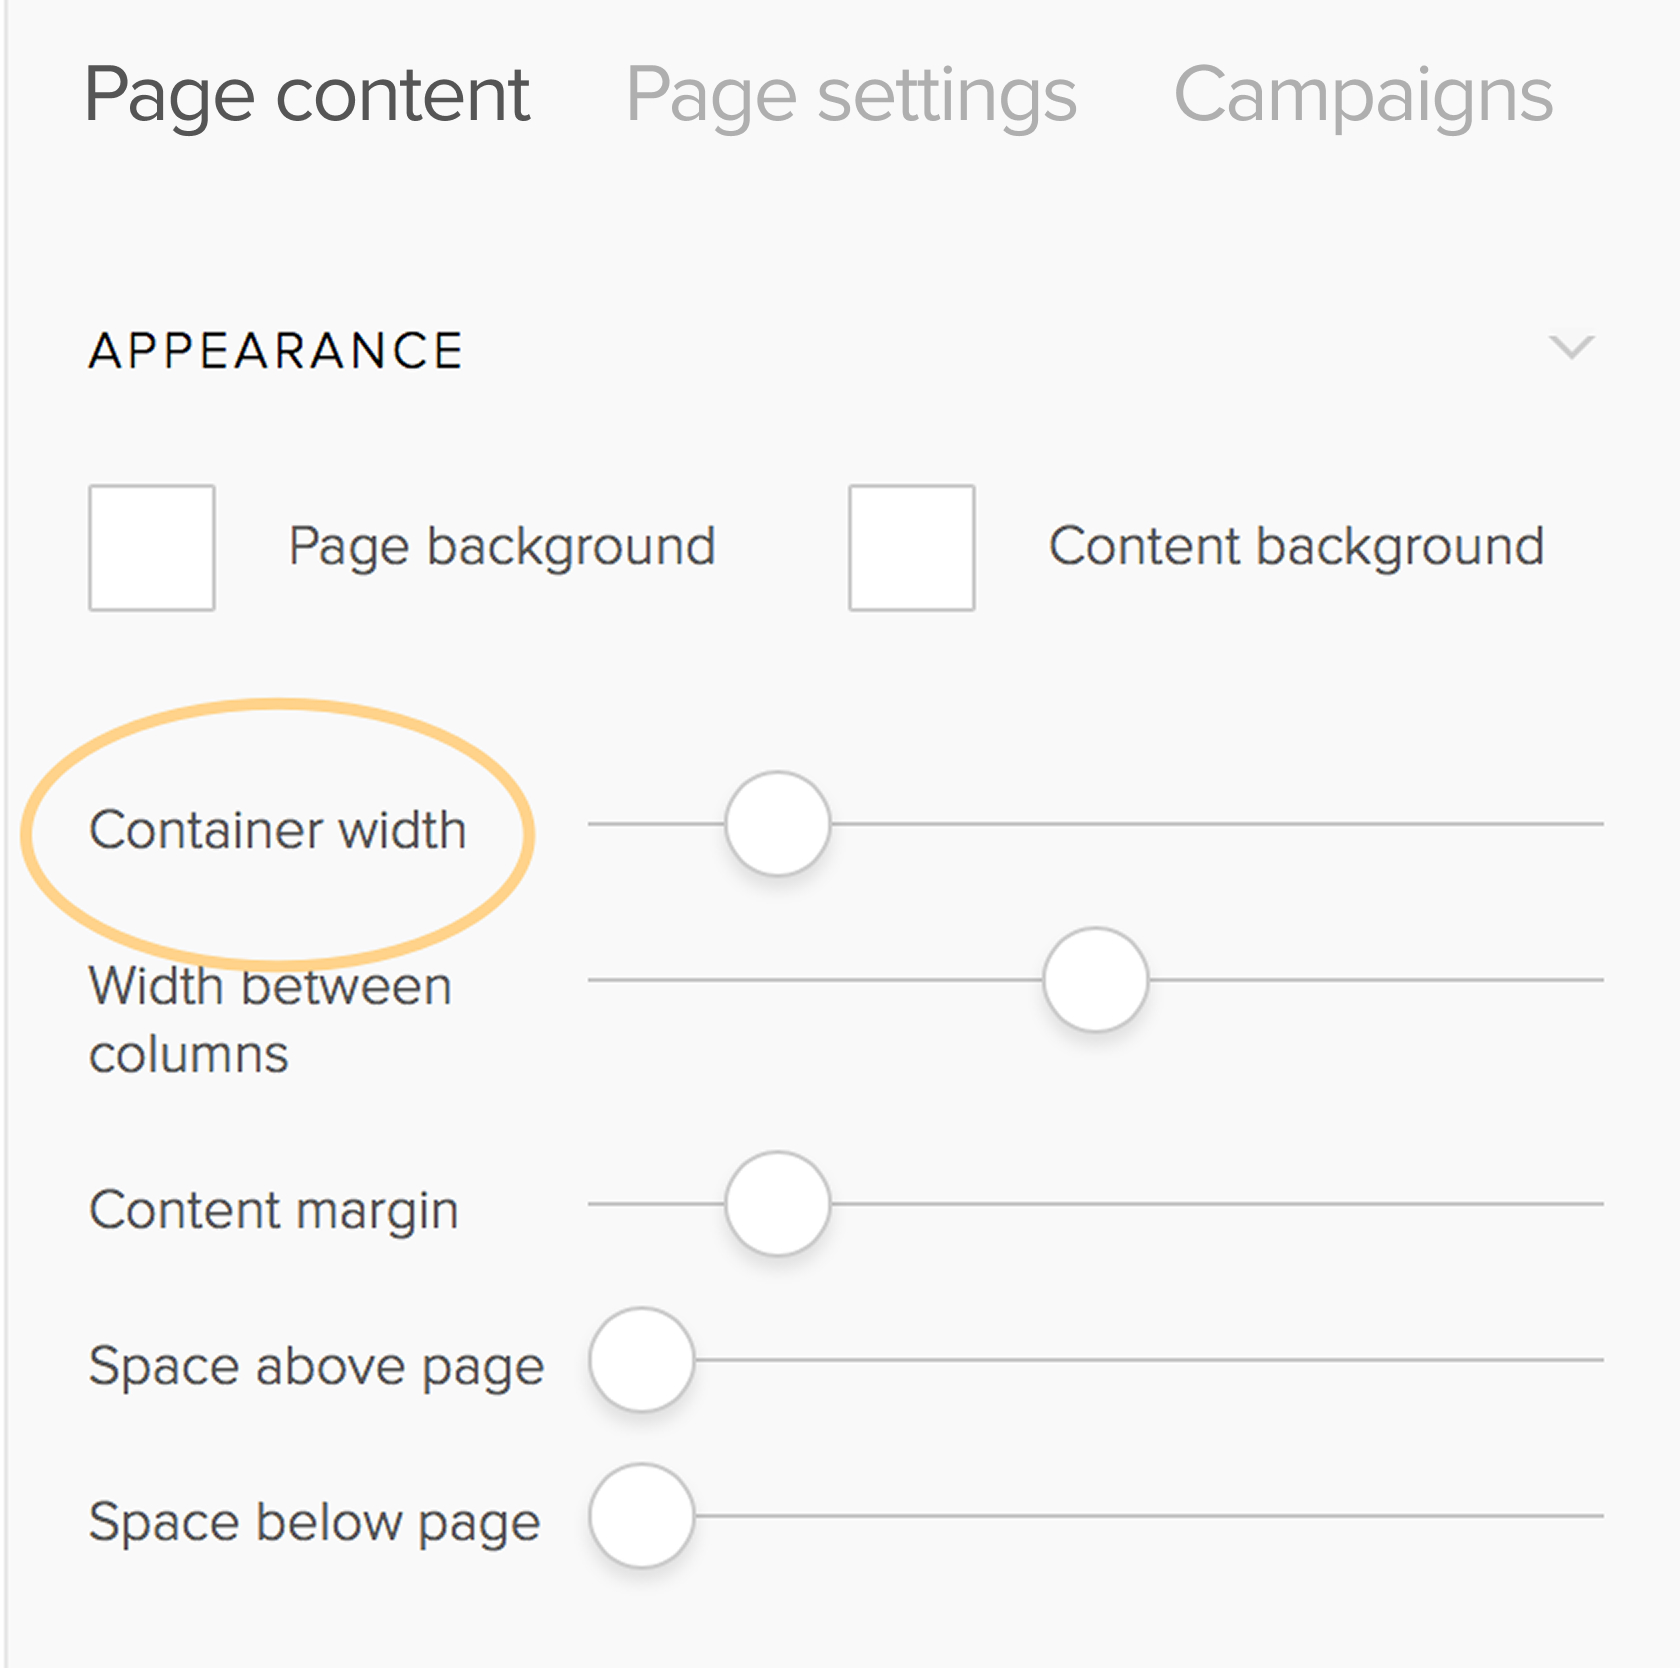
Task: Go to the Campaigns tab
Action: (x=1362, y=95)
